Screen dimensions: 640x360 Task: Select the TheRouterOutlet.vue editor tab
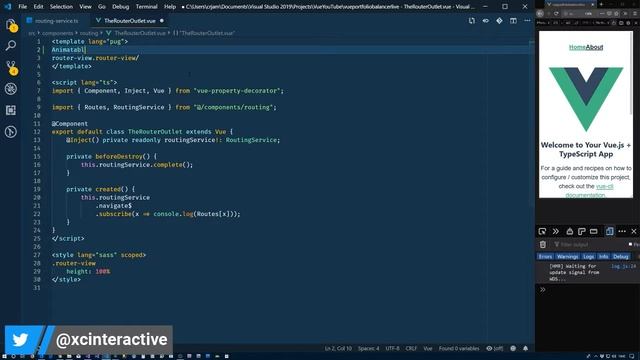coord(129,20)
